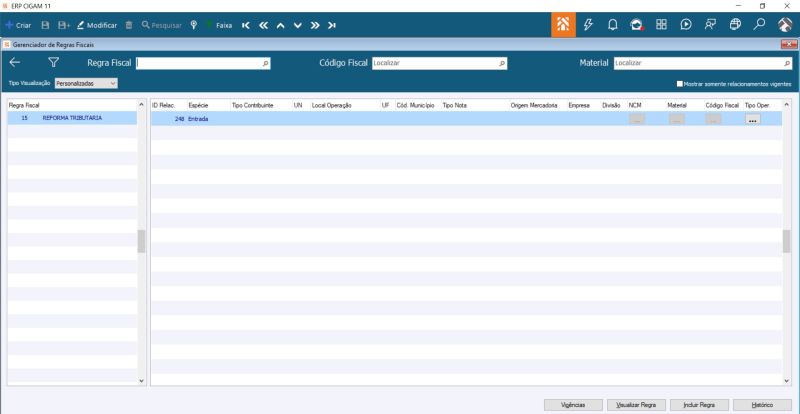800x414 pixels.
Task: Click the Material ellipsis button in row
Action: [x=677, y=119]
